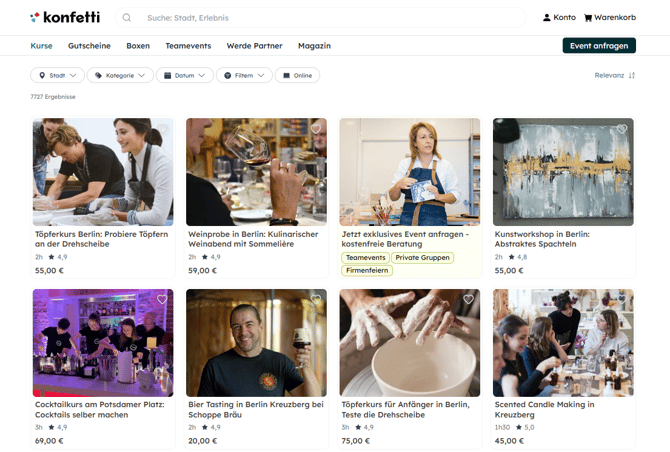Screen dimensions: 670x452
Task: Open Werde Partner nav item
Action: (254, 46)
